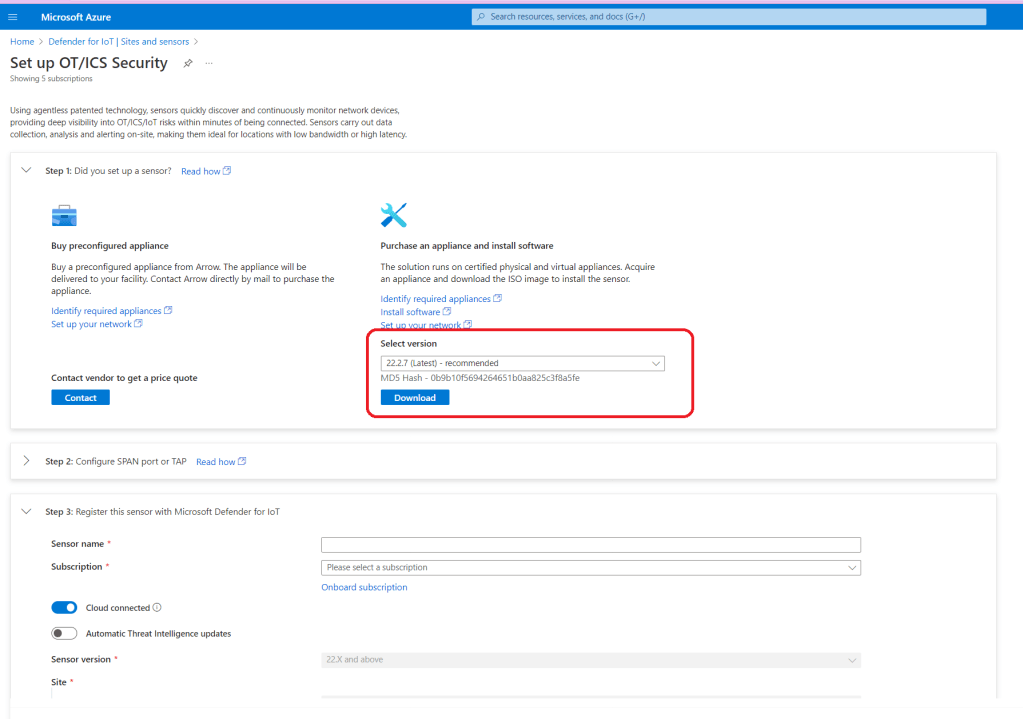Click the search magnifier icon in top bar
Image resolution: width=1023 pixels, height=719 pixels.
pos(481,17)
